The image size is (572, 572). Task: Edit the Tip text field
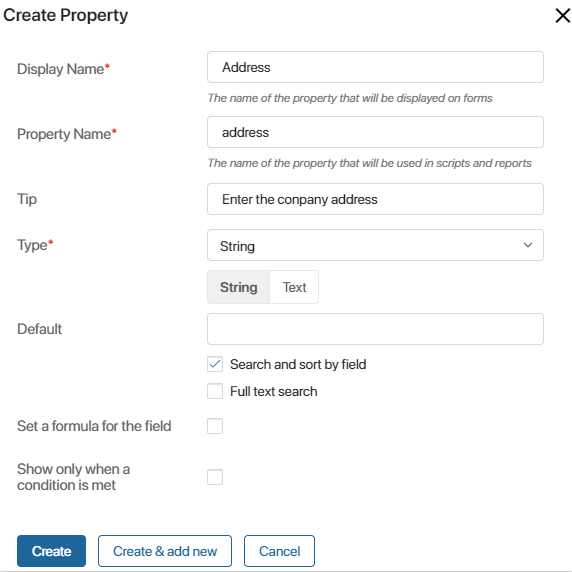[375, 199]
